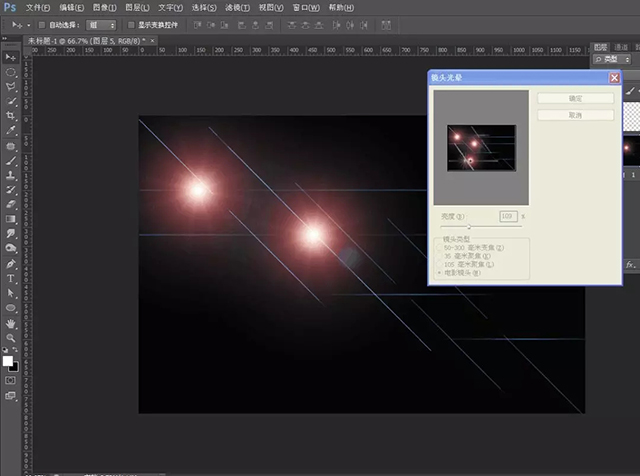The image size is (640, 476).
Task: Select the Lasso tool
Action: tap(12, 87)
